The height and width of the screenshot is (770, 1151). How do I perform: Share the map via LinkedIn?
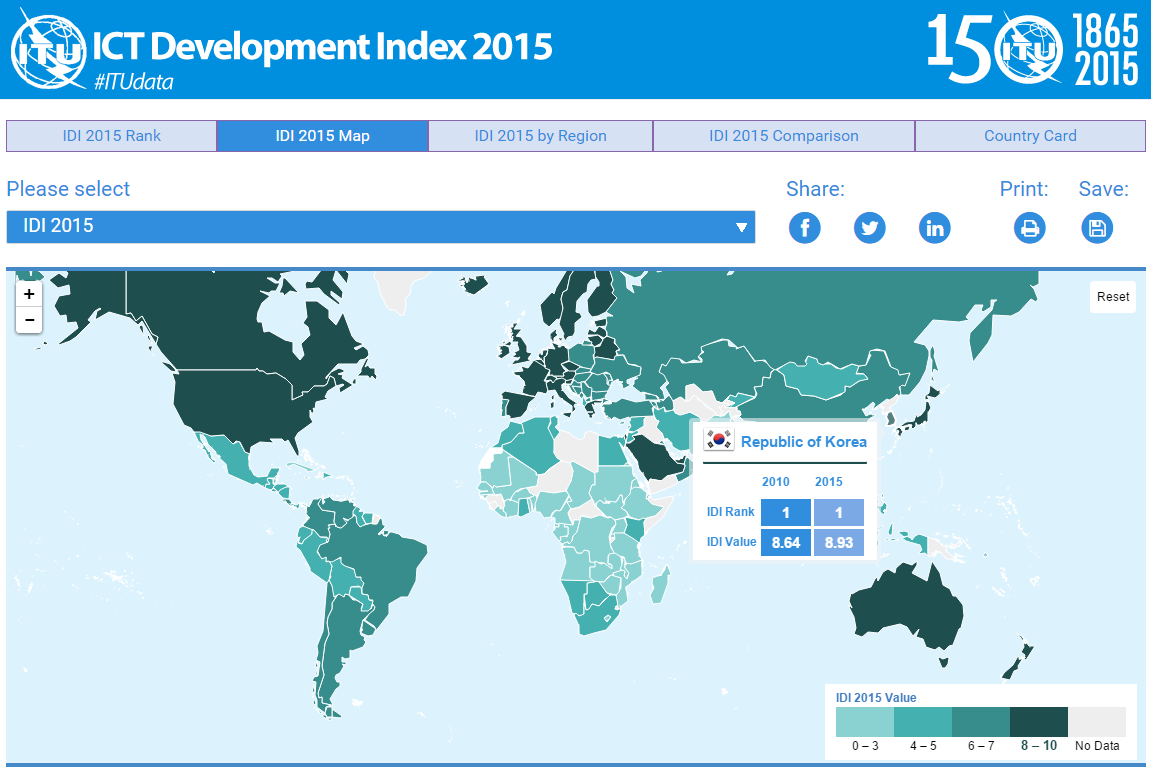tap(934, 227)
